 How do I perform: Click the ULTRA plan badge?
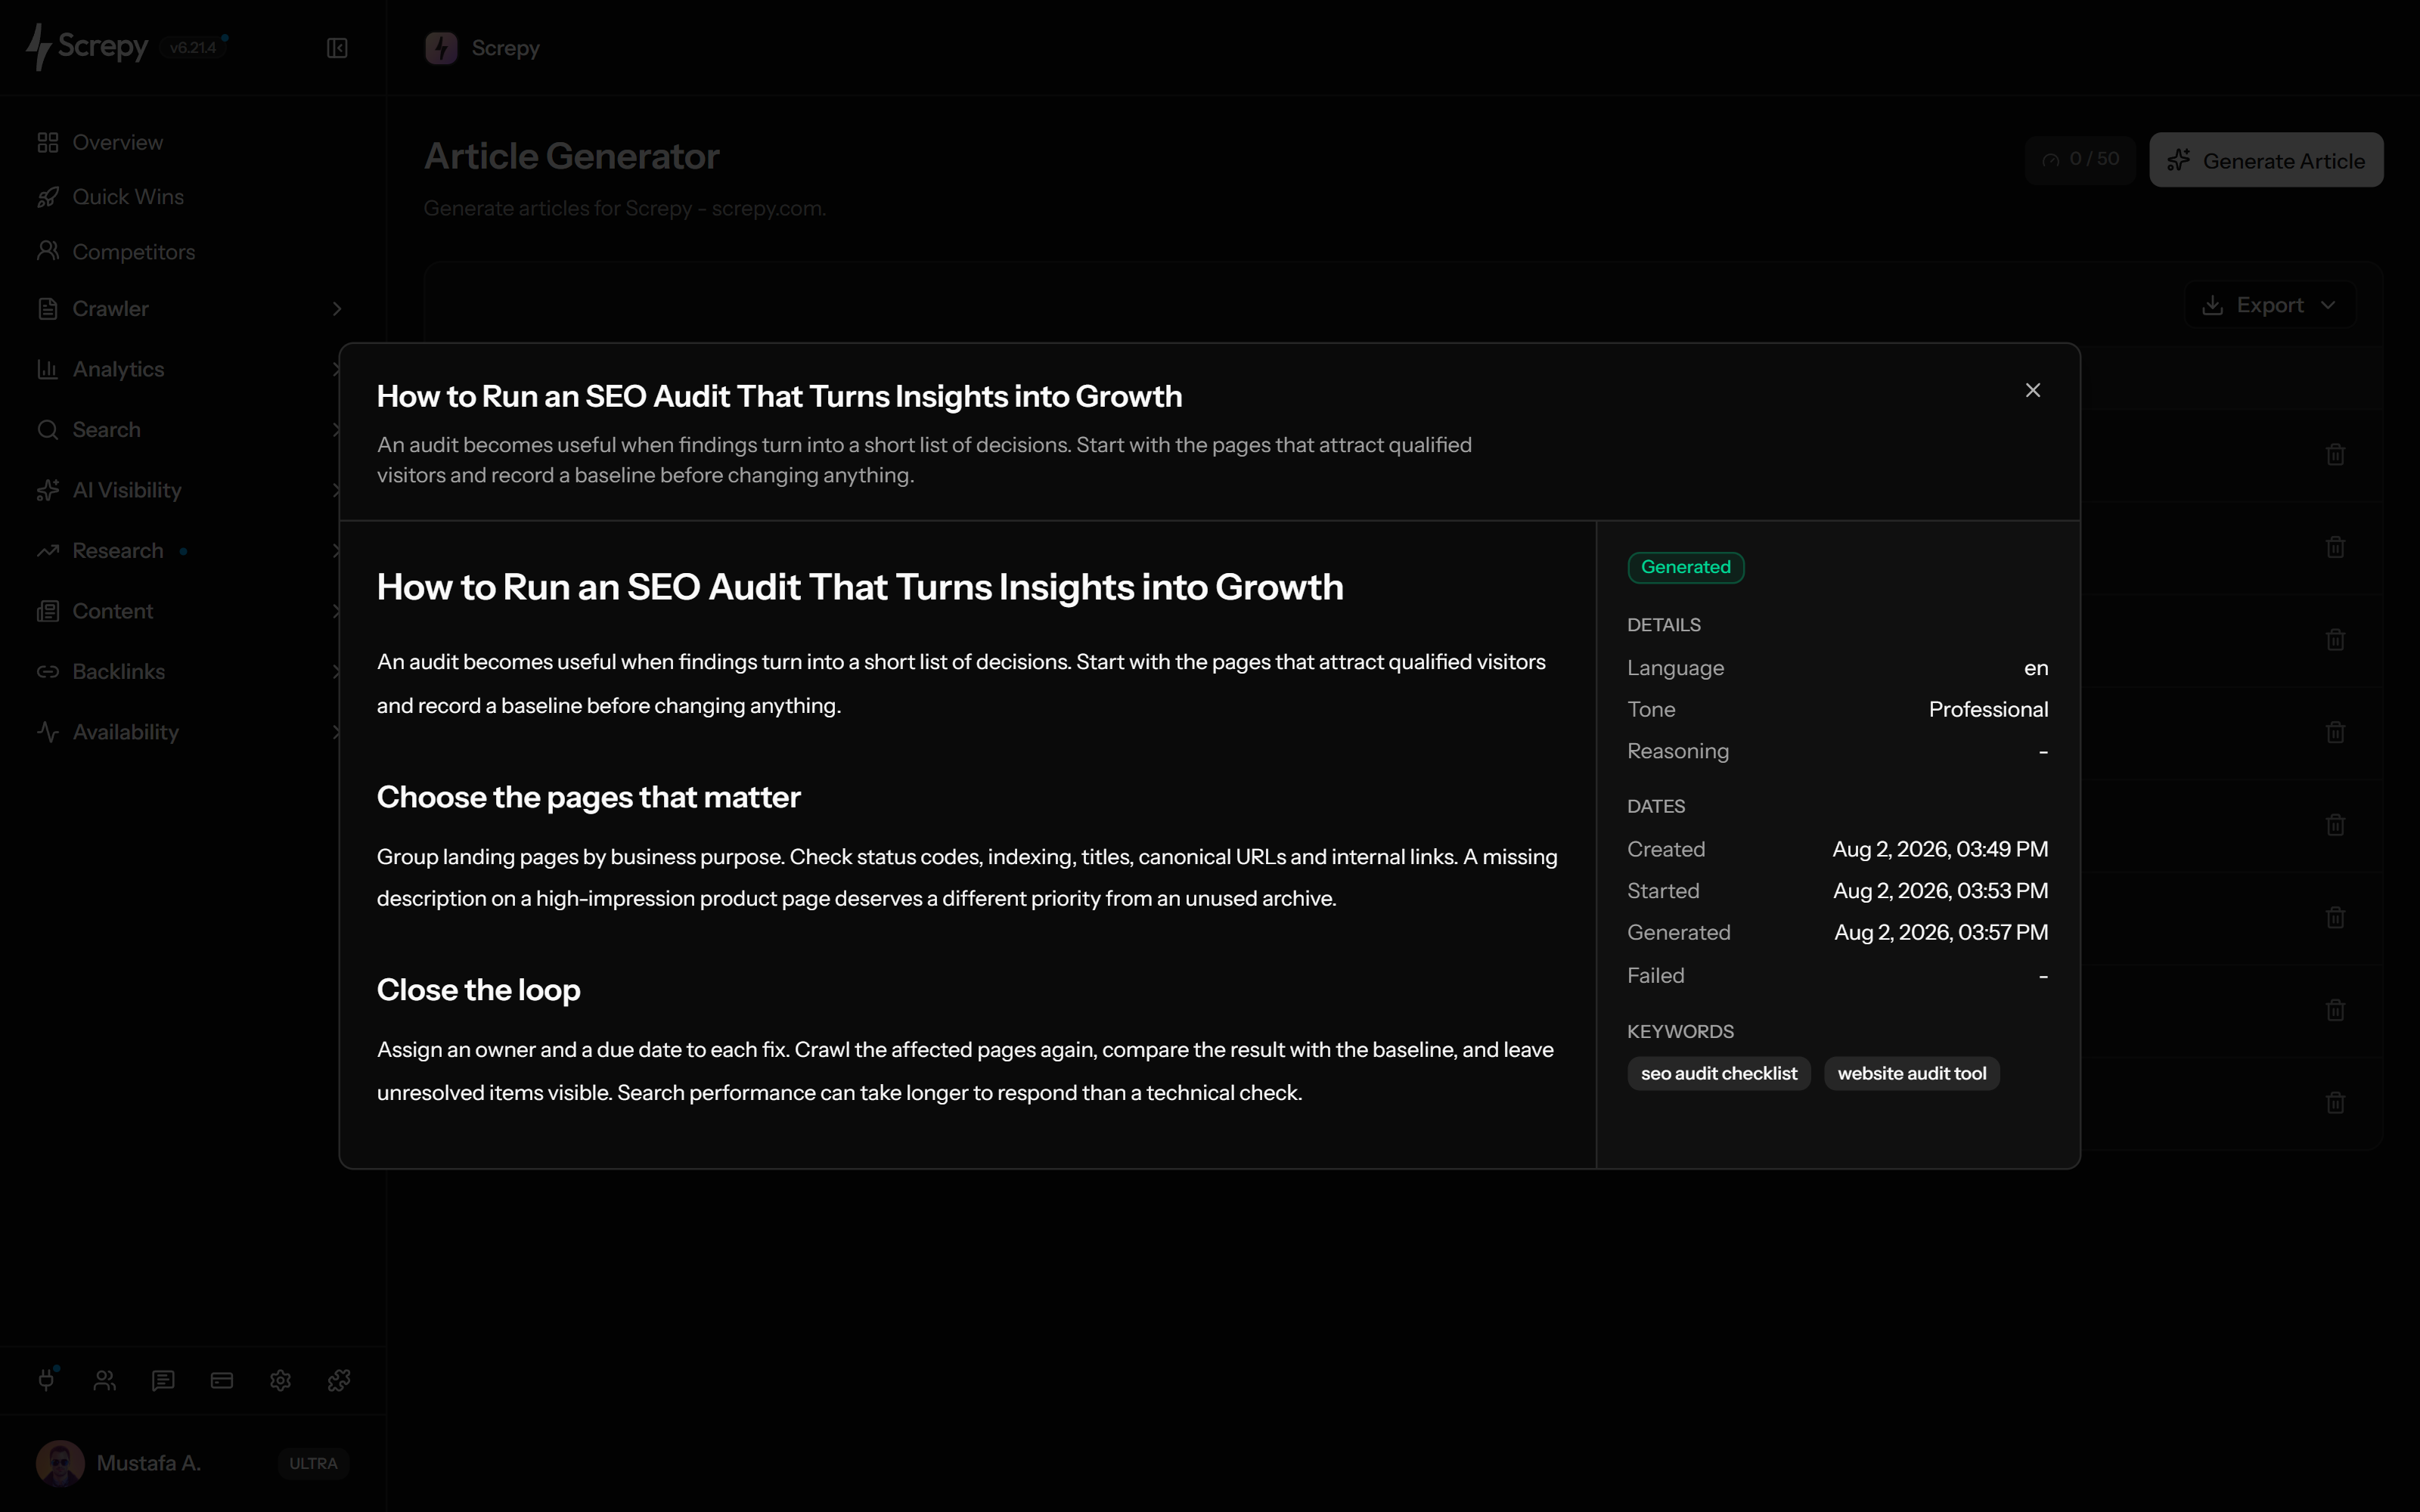tap(313, 1463)
